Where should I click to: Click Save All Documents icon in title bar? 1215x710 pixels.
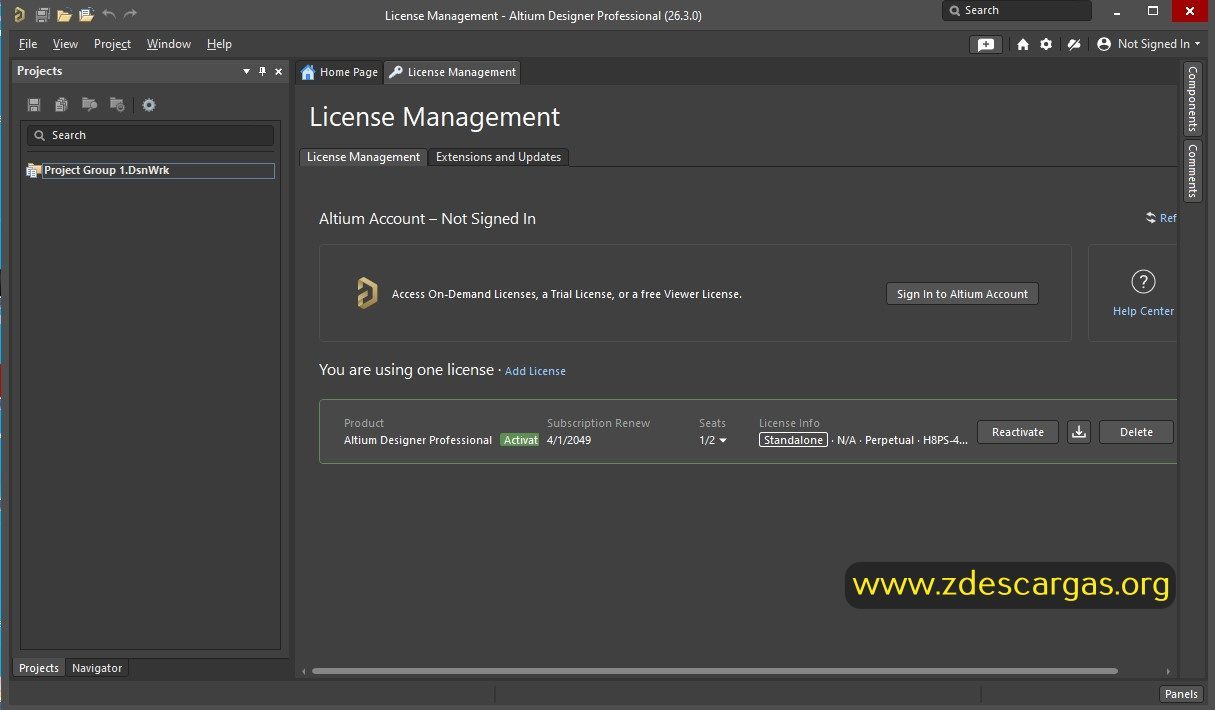[x=42, y=14]
